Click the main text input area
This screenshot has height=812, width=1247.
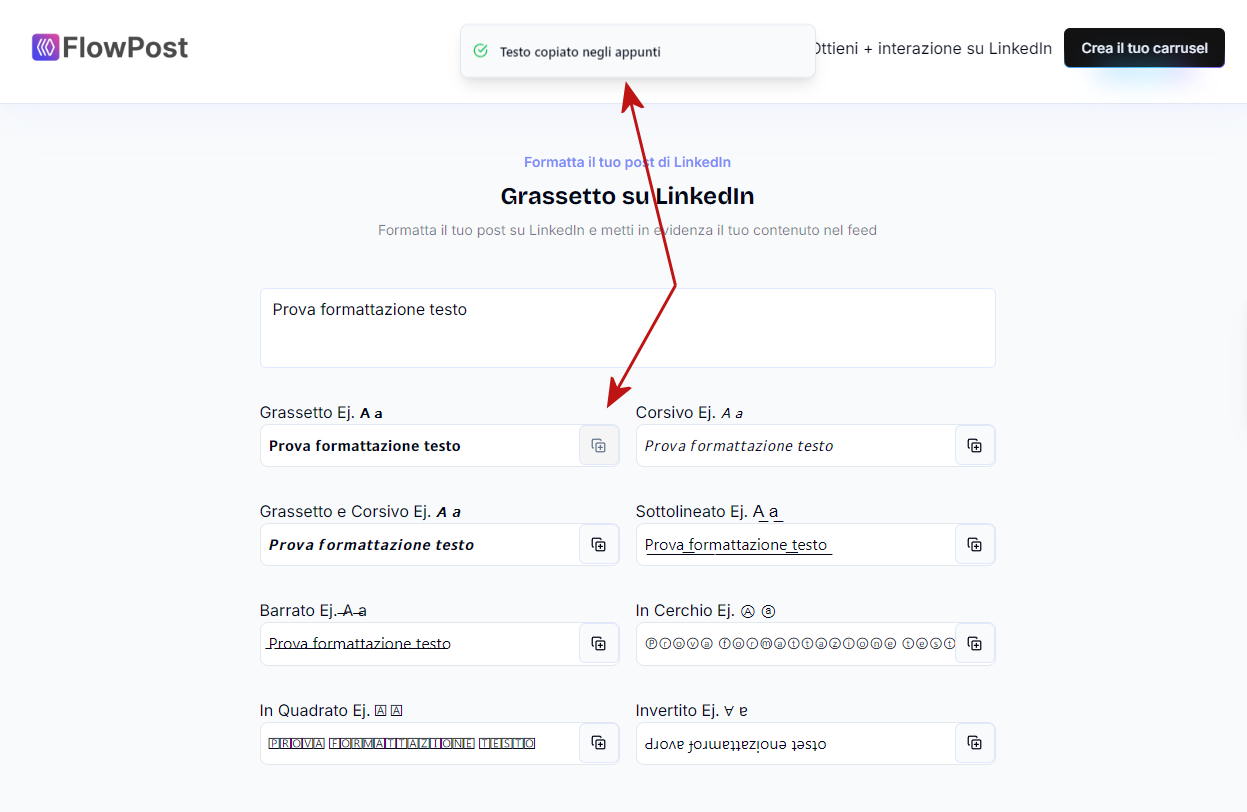pos(627,328)
